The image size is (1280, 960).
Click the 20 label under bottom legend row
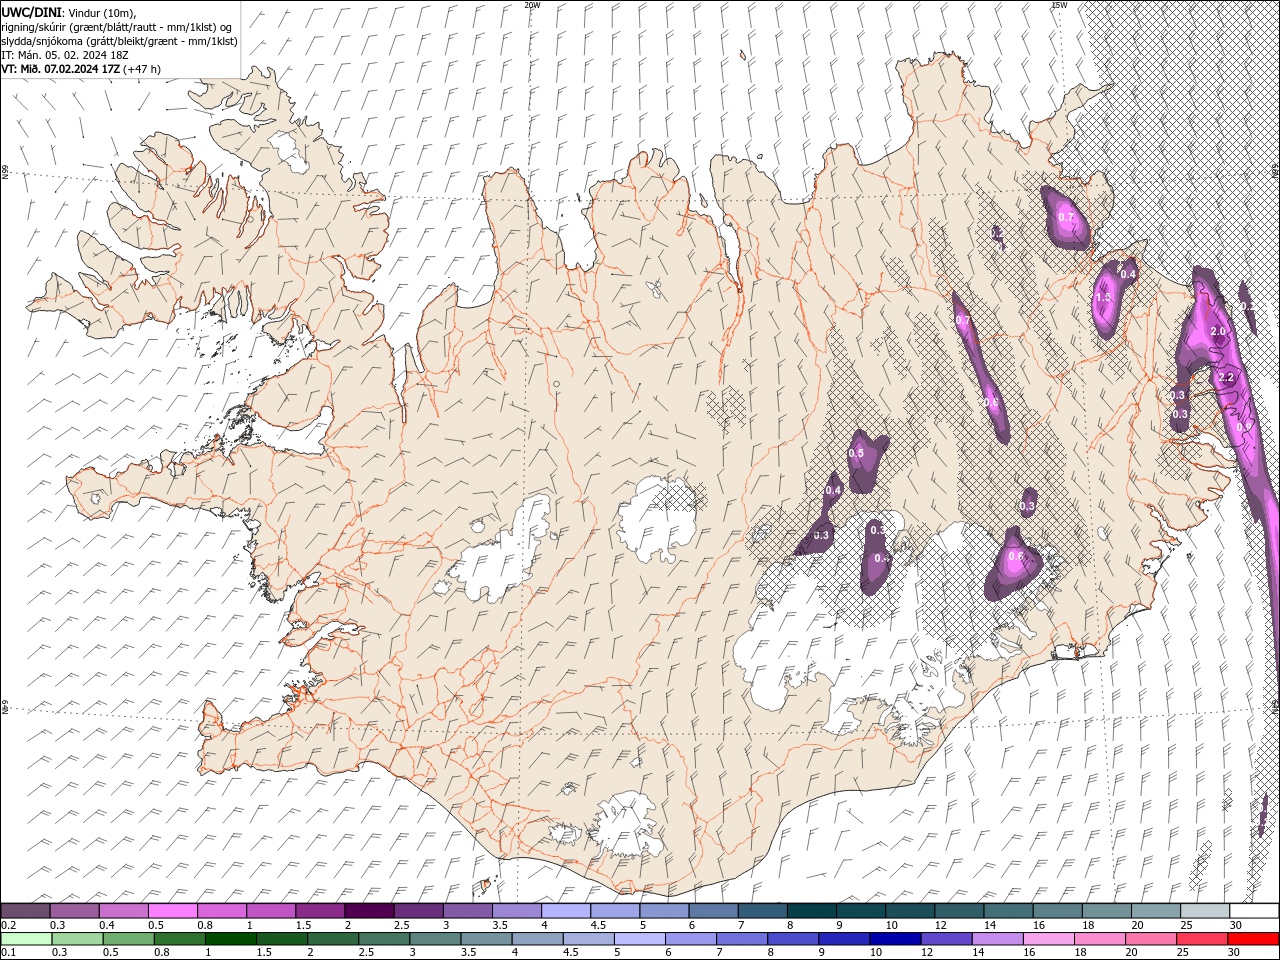click(x=1131, y=952)
